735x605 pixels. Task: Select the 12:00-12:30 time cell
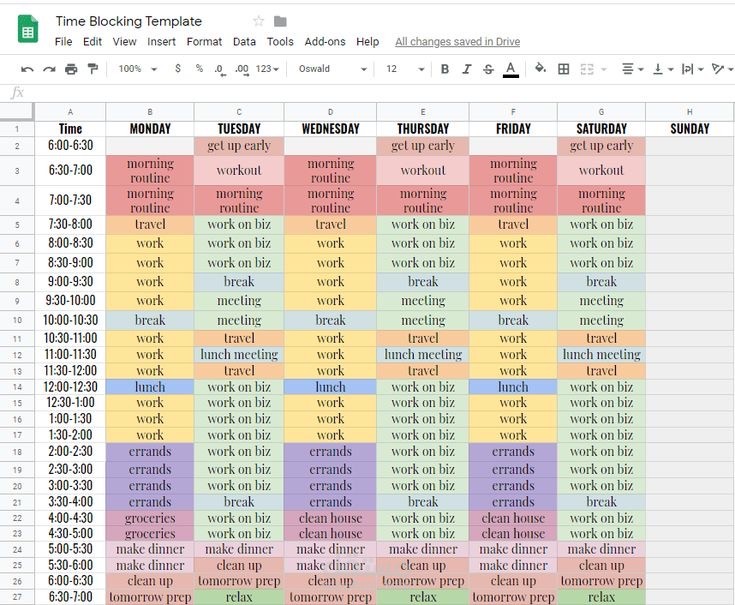click(x=70, y=387)
